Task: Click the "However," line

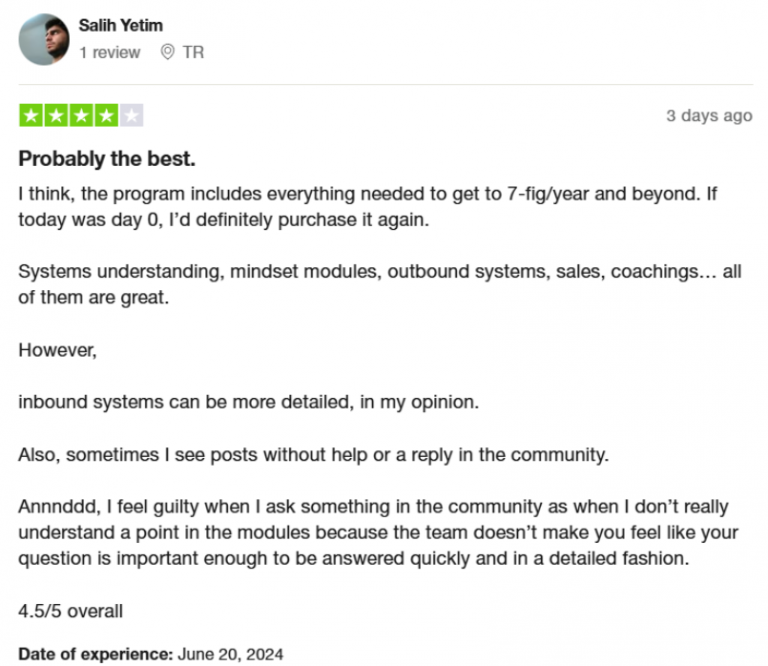Action: coord(58,350)
